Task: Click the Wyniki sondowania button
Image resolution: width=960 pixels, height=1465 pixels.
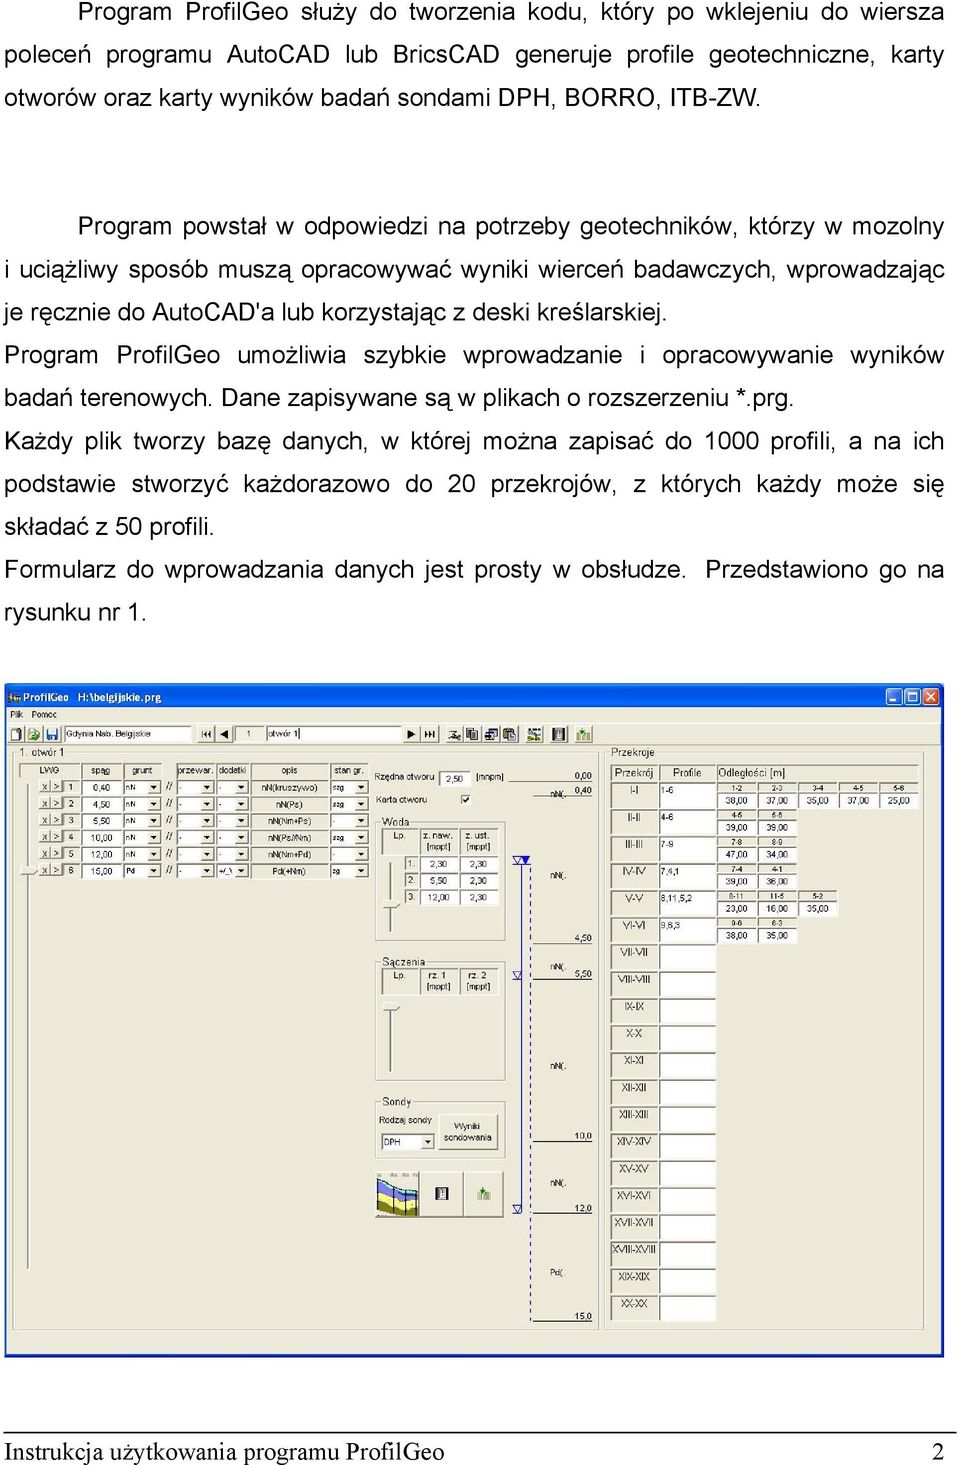Action: pyautogui.click(x=468, y=1131)
